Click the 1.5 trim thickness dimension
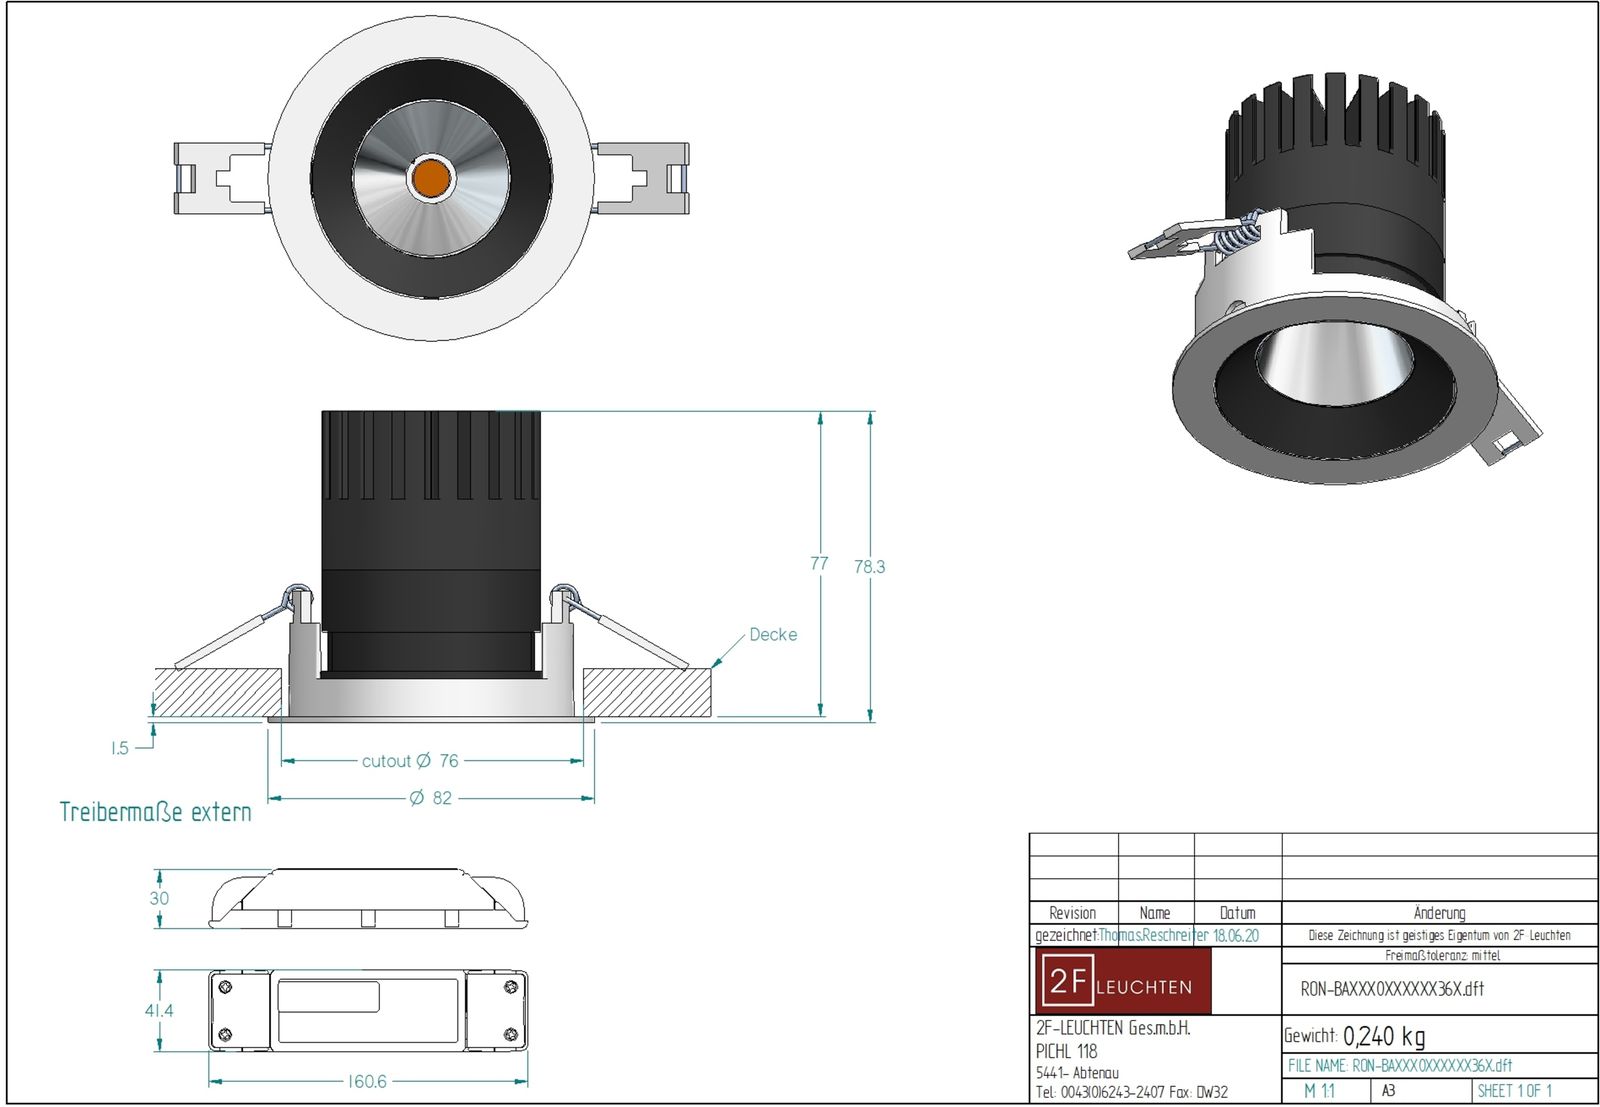Screen dimensions: 1600x1107 click(120, 748)
